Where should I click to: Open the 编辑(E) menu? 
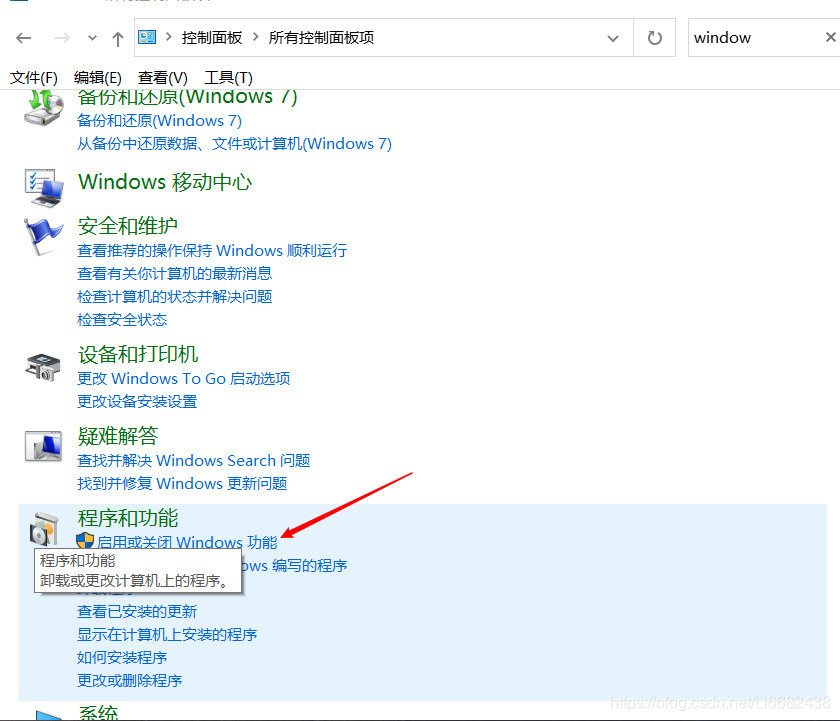[98, 78]
